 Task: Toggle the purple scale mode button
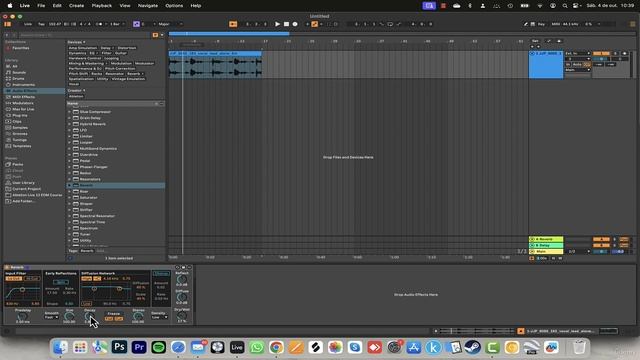136,24
